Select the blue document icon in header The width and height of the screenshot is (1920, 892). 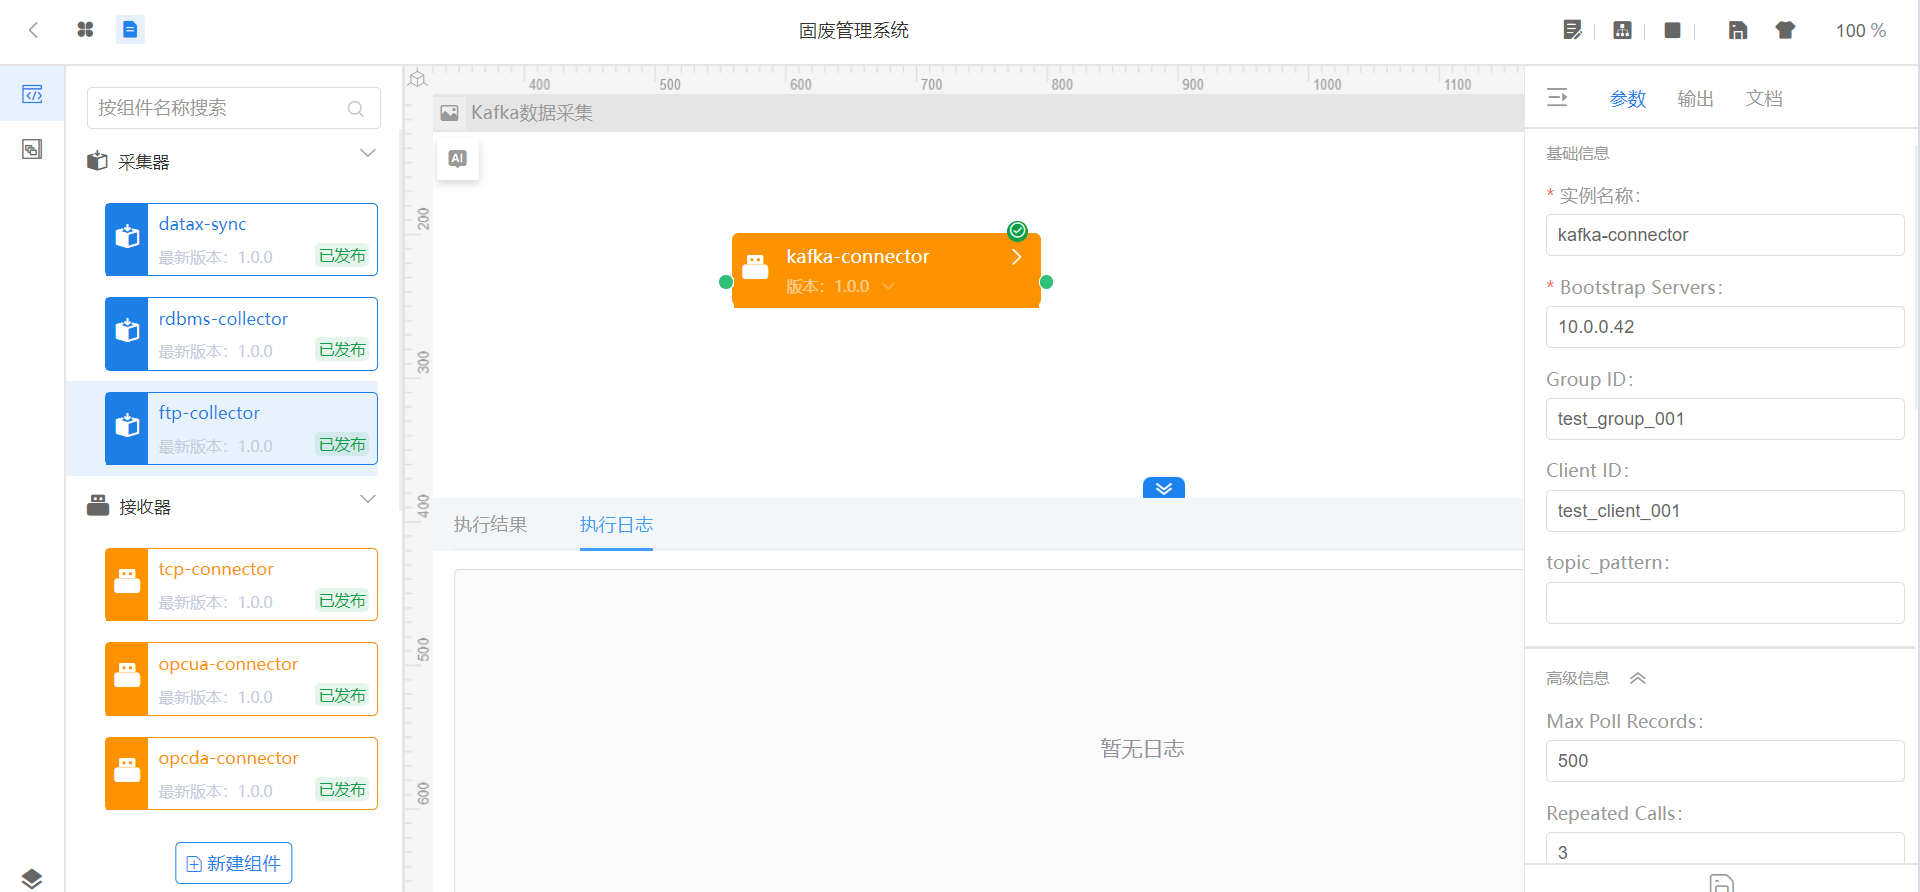[x=130, y=30]
